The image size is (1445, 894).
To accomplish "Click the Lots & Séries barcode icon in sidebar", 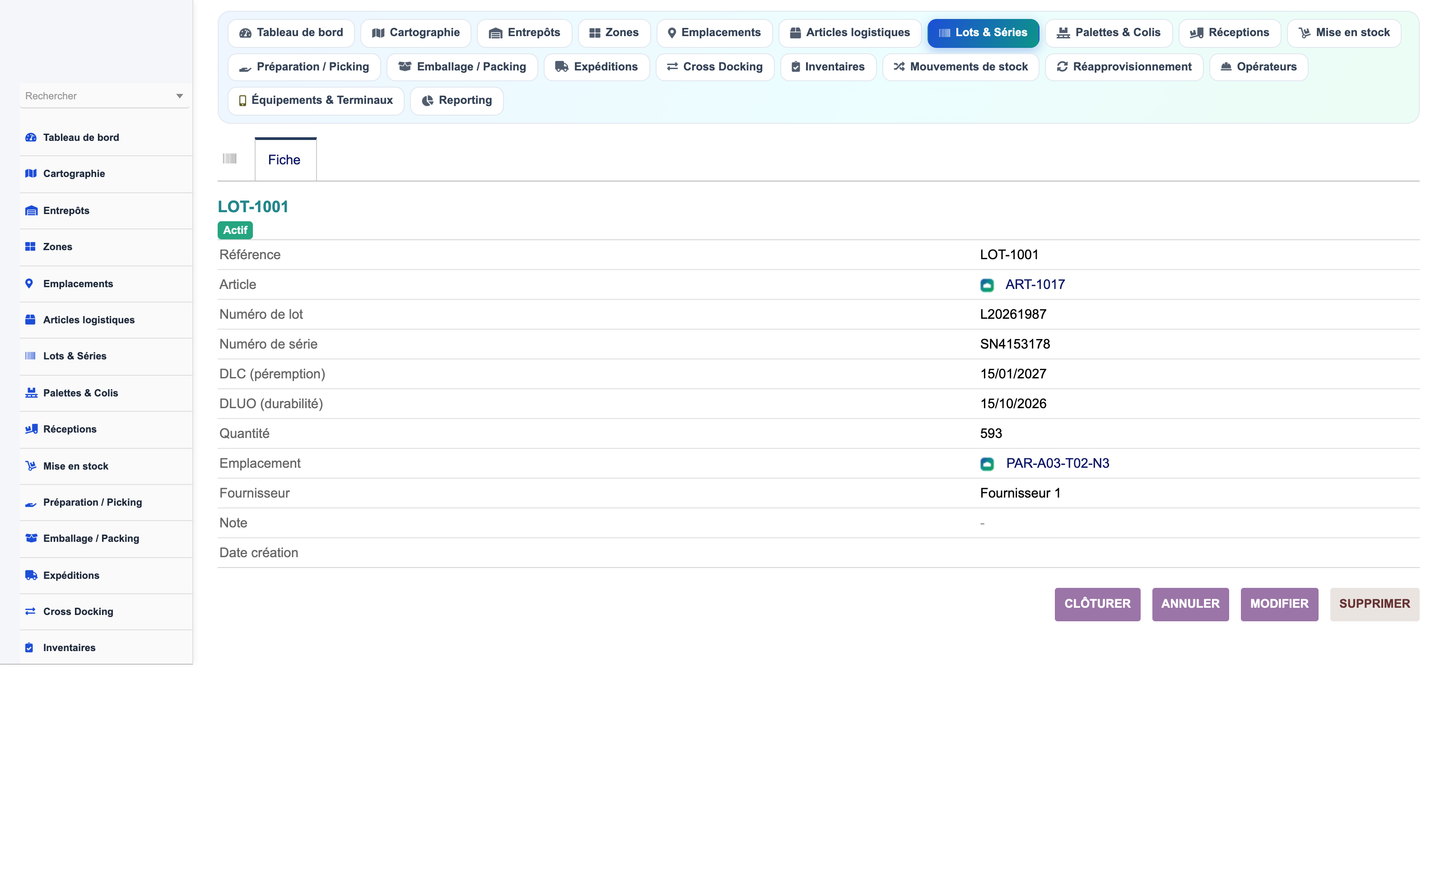I will click(x=30, y=356).
